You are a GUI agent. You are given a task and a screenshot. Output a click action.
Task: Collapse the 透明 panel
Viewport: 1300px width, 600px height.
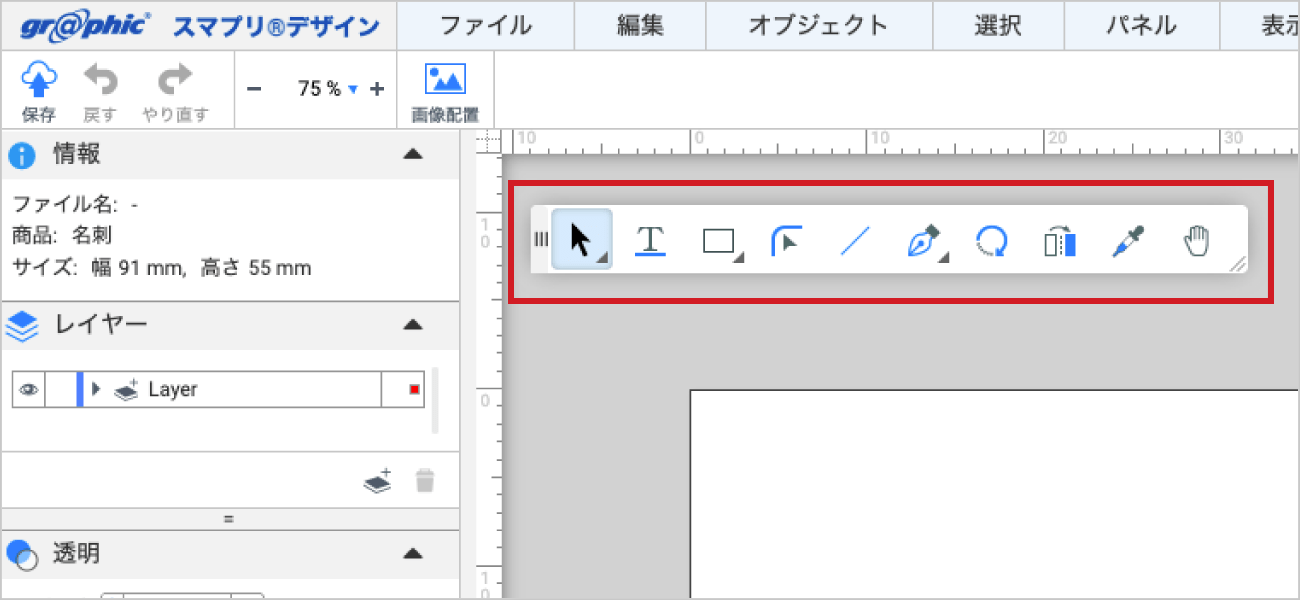pyautogui.click(x=413, y=554)
